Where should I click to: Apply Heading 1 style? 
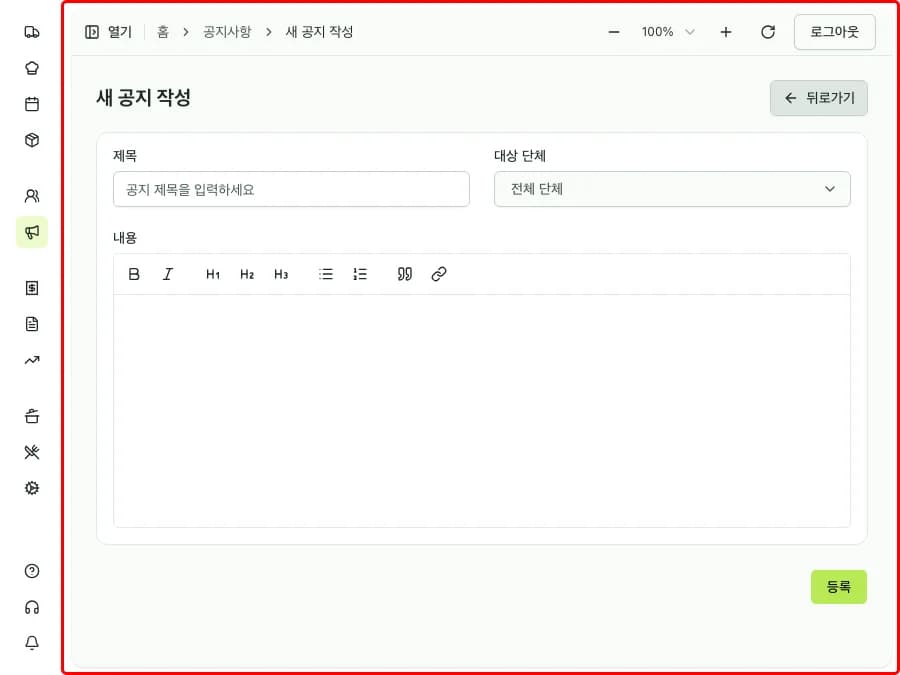tap(211, 273)
